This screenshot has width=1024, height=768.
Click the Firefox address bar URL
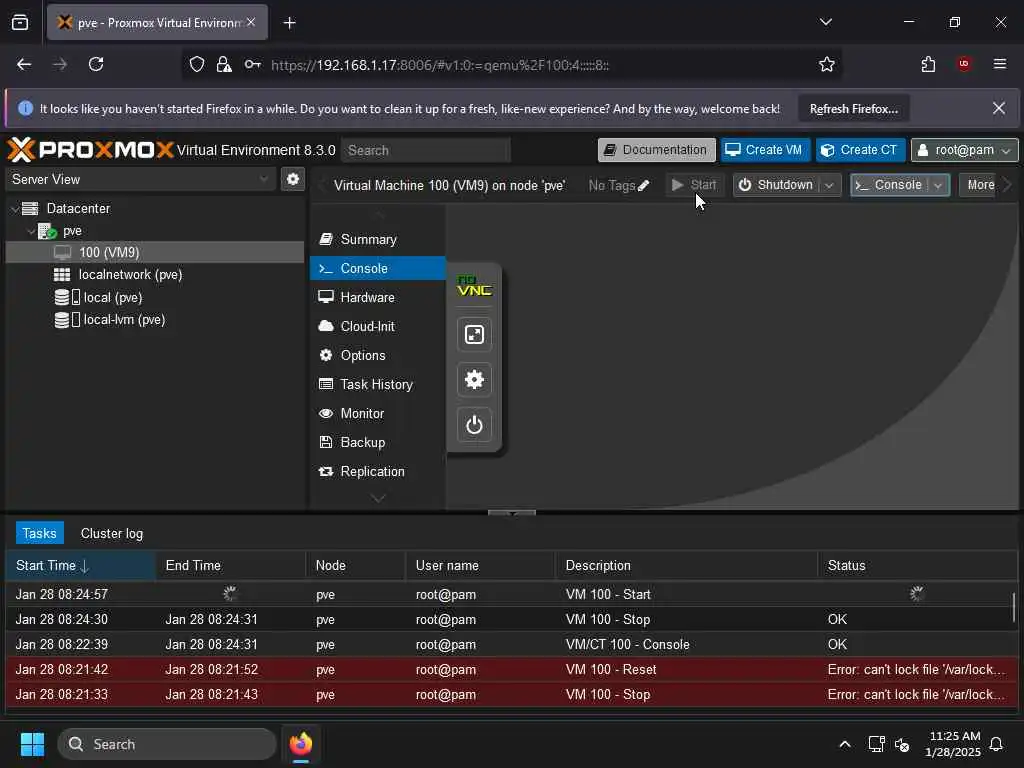pyautogui.click(x=440, y=65)
